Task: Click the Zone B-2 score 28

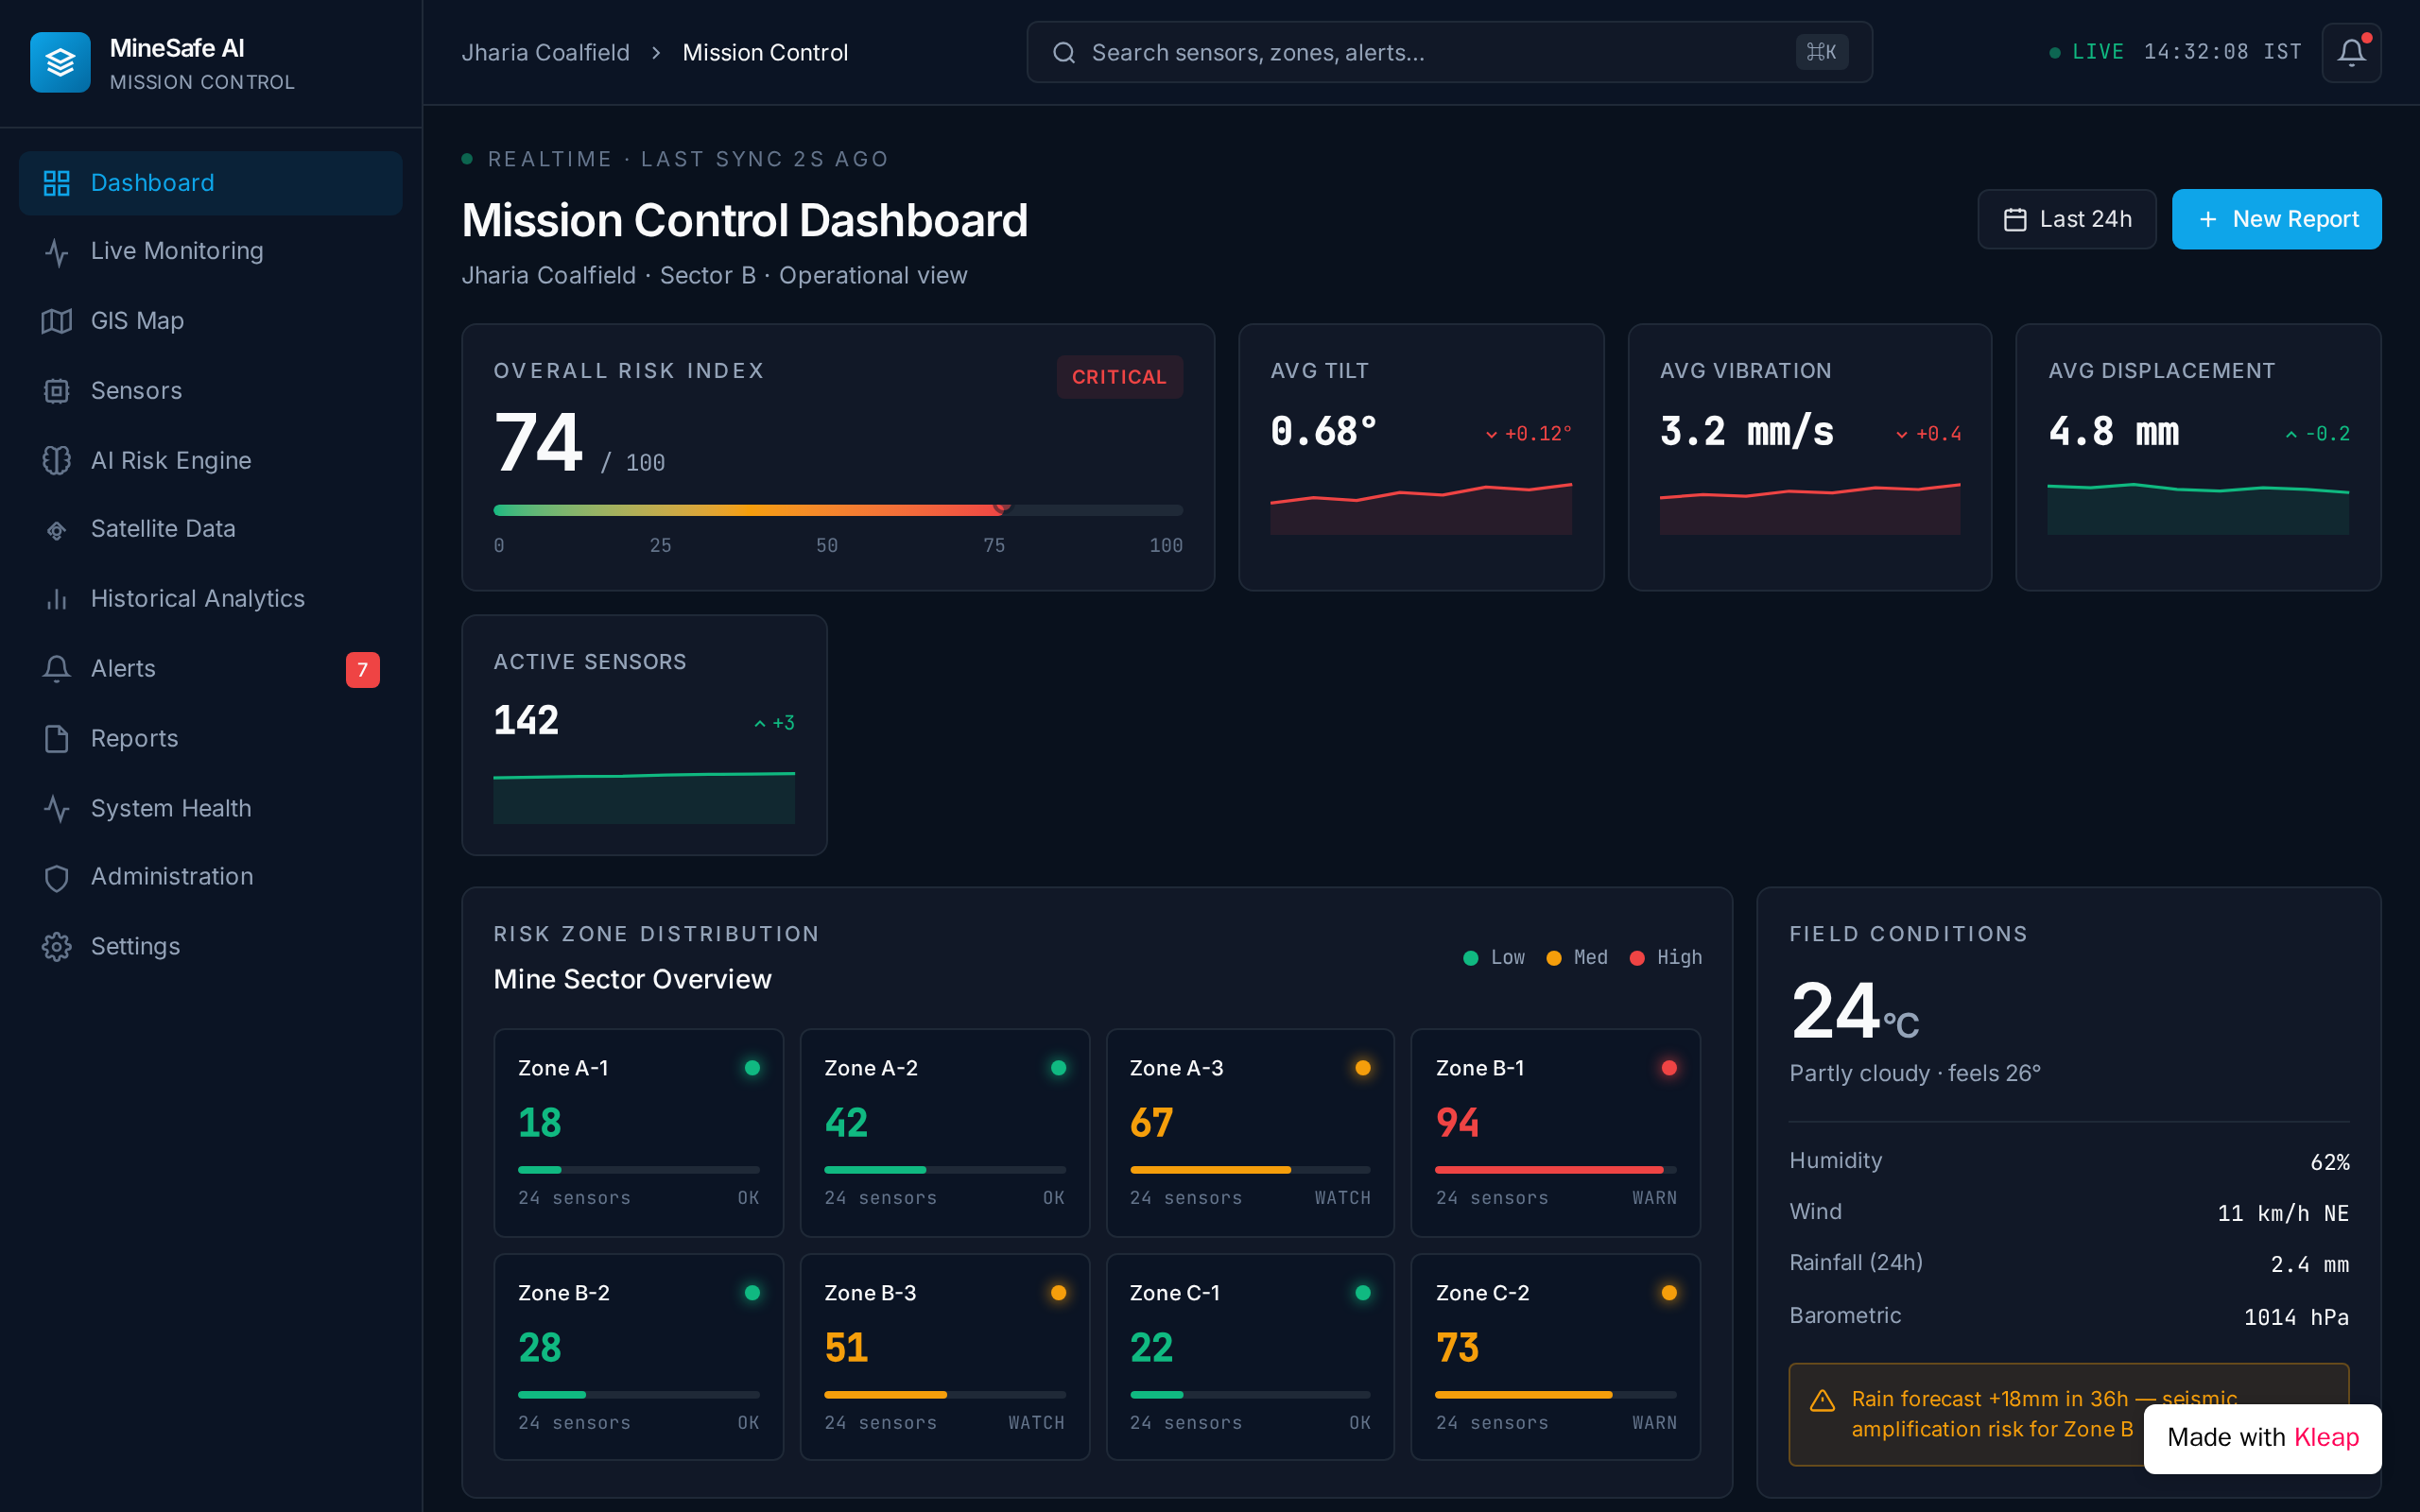Action: tap(539, 1348)
